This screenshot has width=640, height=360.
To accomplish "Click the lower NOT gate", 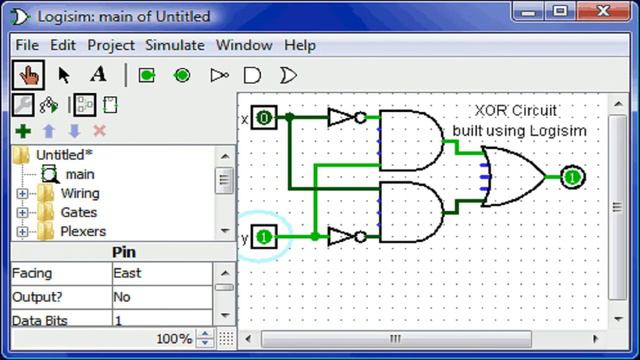I will (x=347, y=237).
